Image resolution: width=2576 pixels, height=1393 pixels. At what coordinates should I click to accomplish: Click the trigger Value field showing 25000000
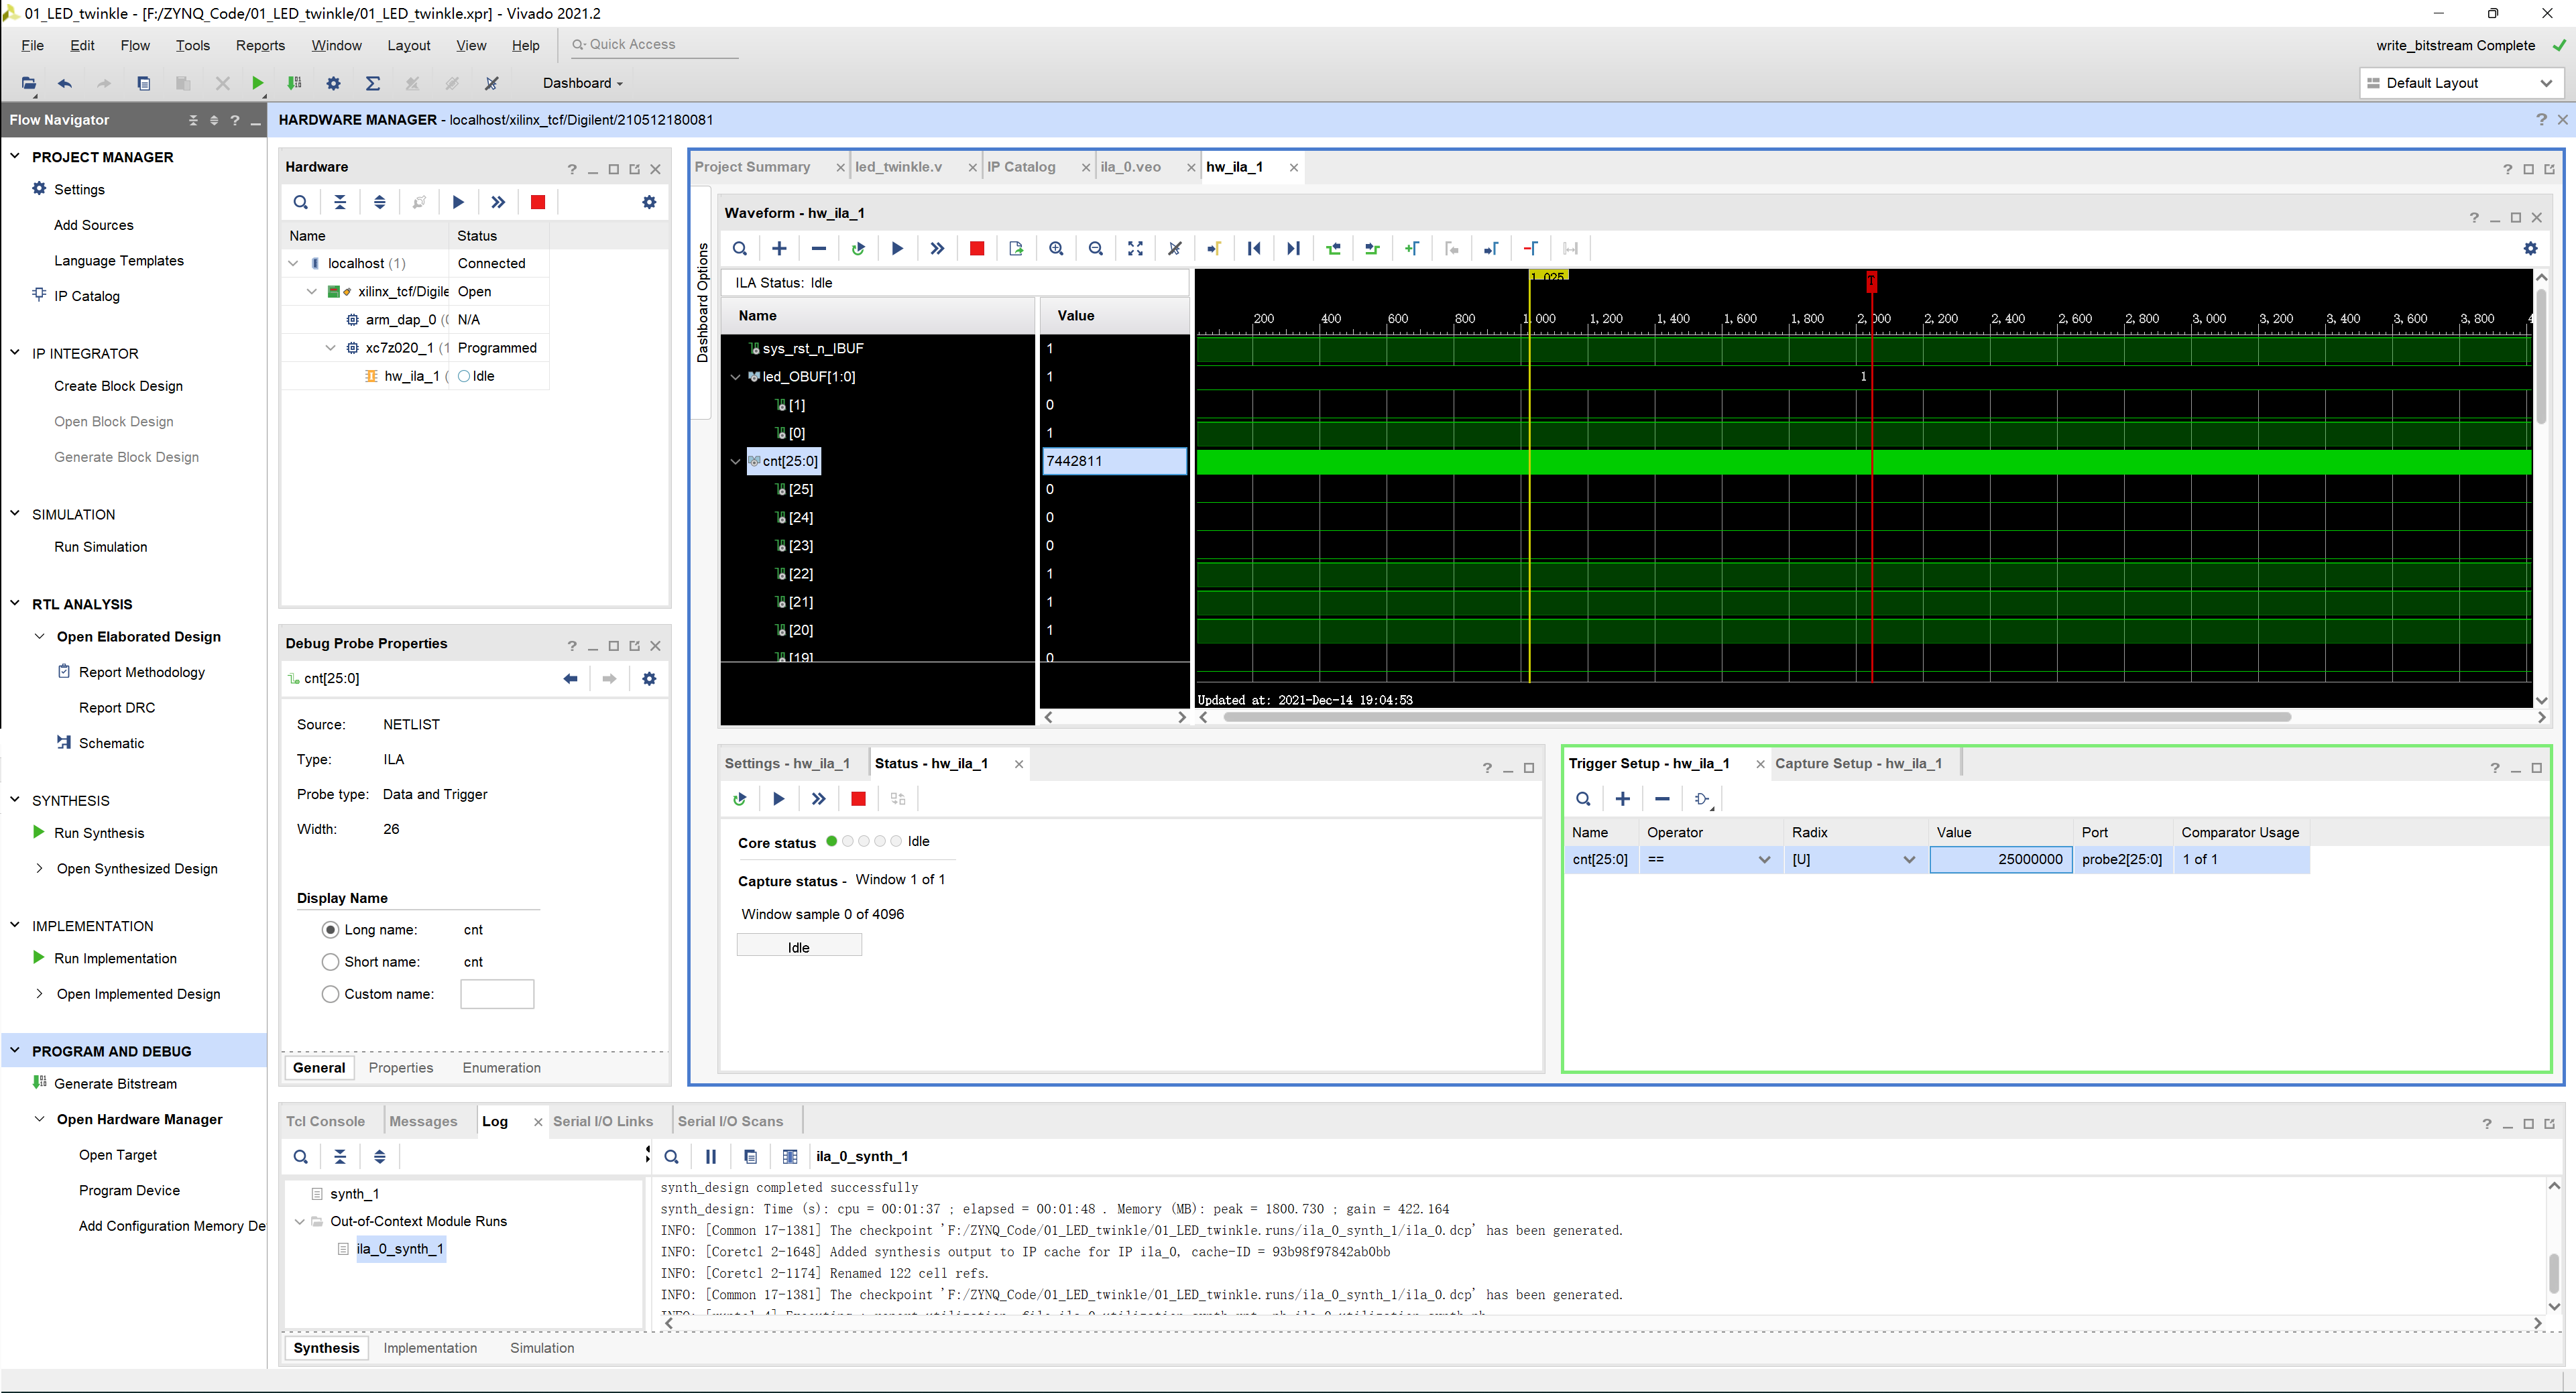(2000, 860)
